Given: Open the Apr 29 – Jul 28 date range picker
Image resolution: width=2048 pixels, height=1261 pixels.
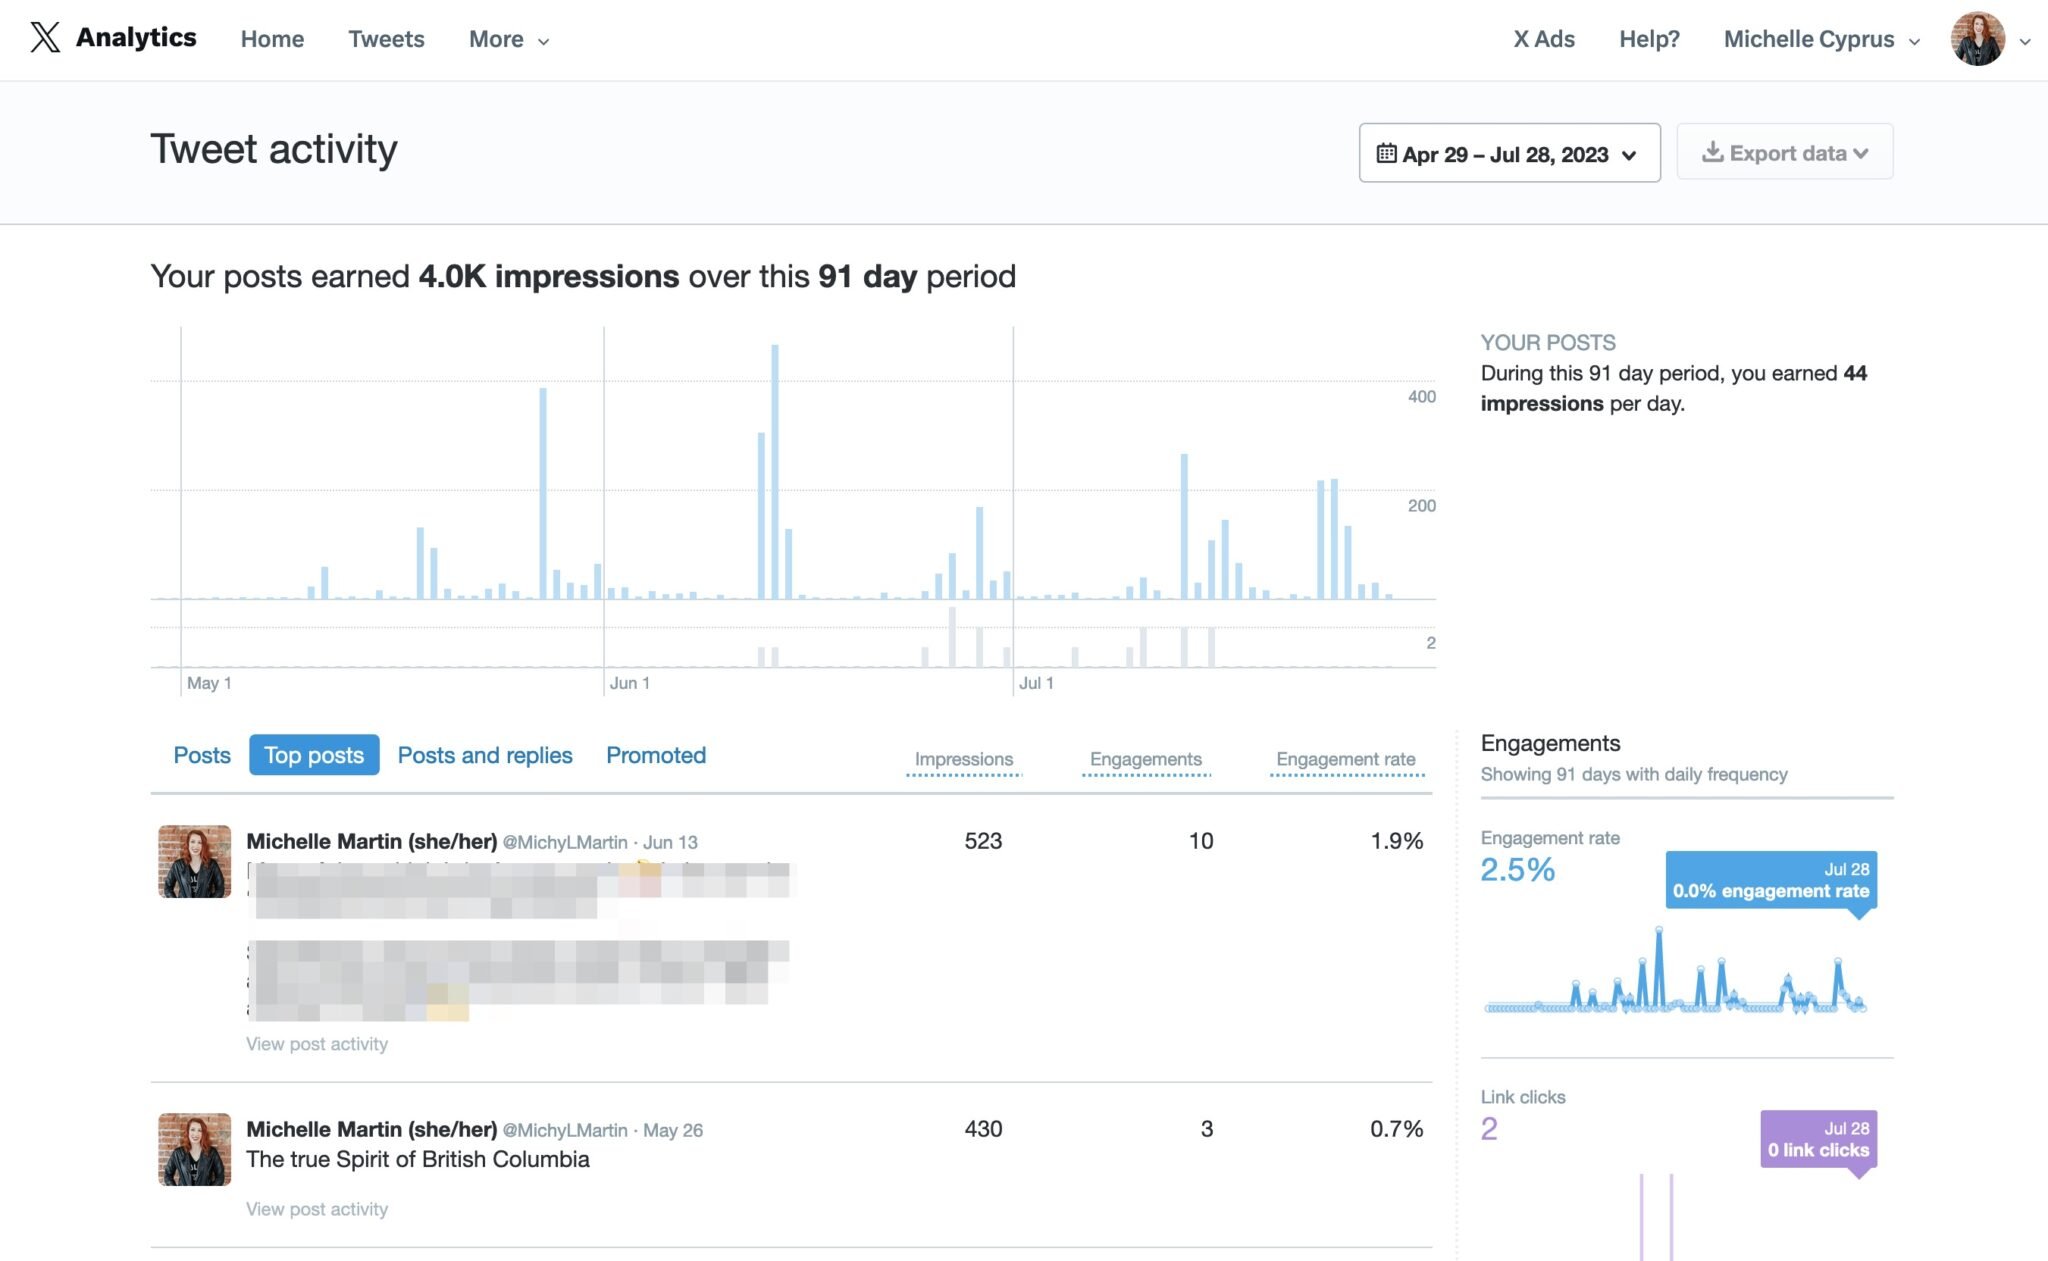Looking at the screenshot, I should pos(1508,154).
